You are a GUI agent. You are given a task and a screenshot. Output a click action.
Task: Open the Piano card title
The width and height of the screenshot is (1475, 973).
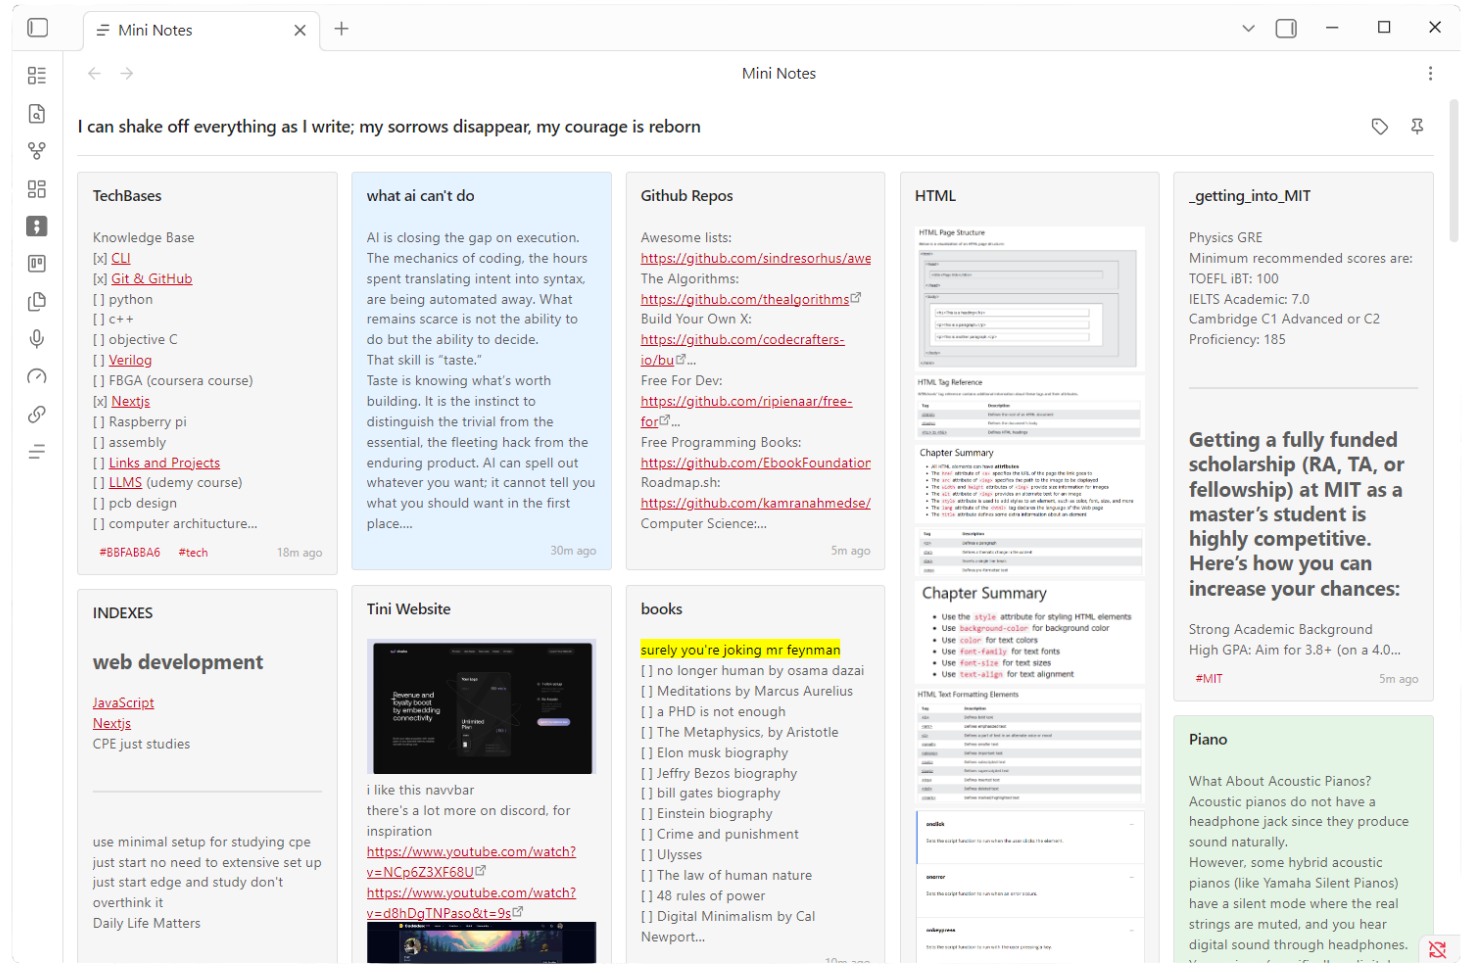[1208, 740]
